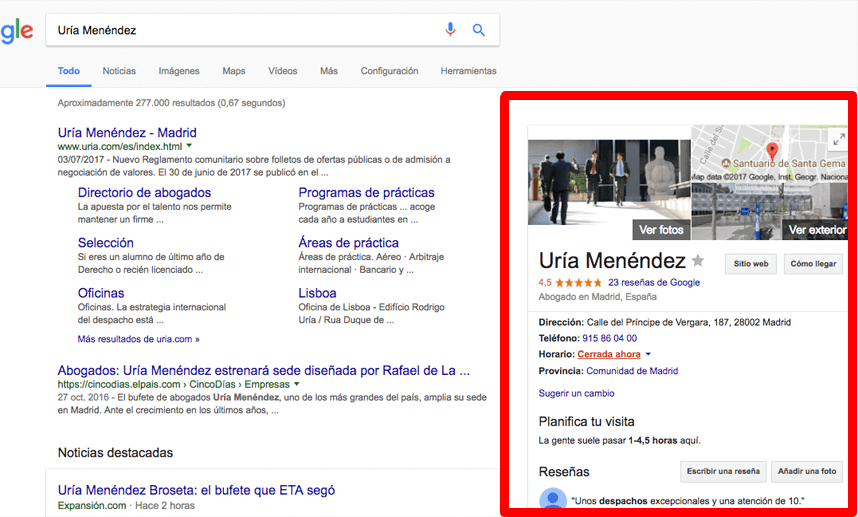858x517 pixels.
Task: Click the red location pin on map
Action: [x=771, y=152]
